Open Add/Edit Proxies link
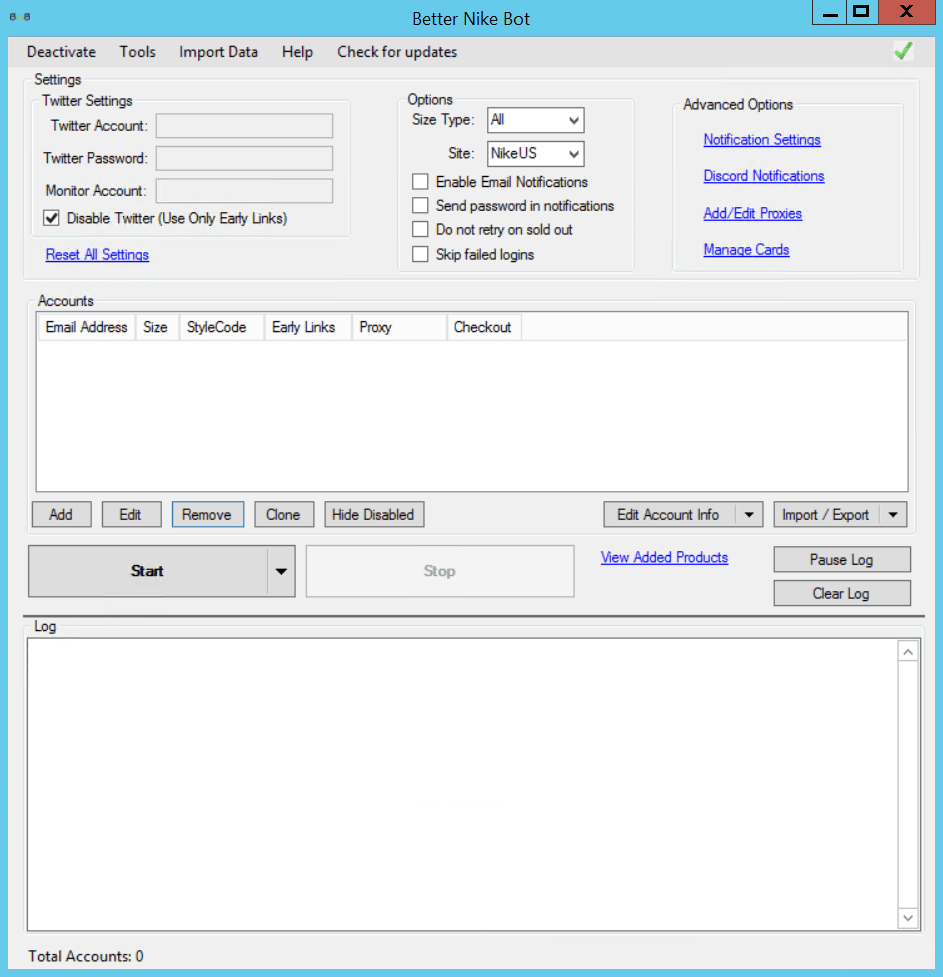 752,213
